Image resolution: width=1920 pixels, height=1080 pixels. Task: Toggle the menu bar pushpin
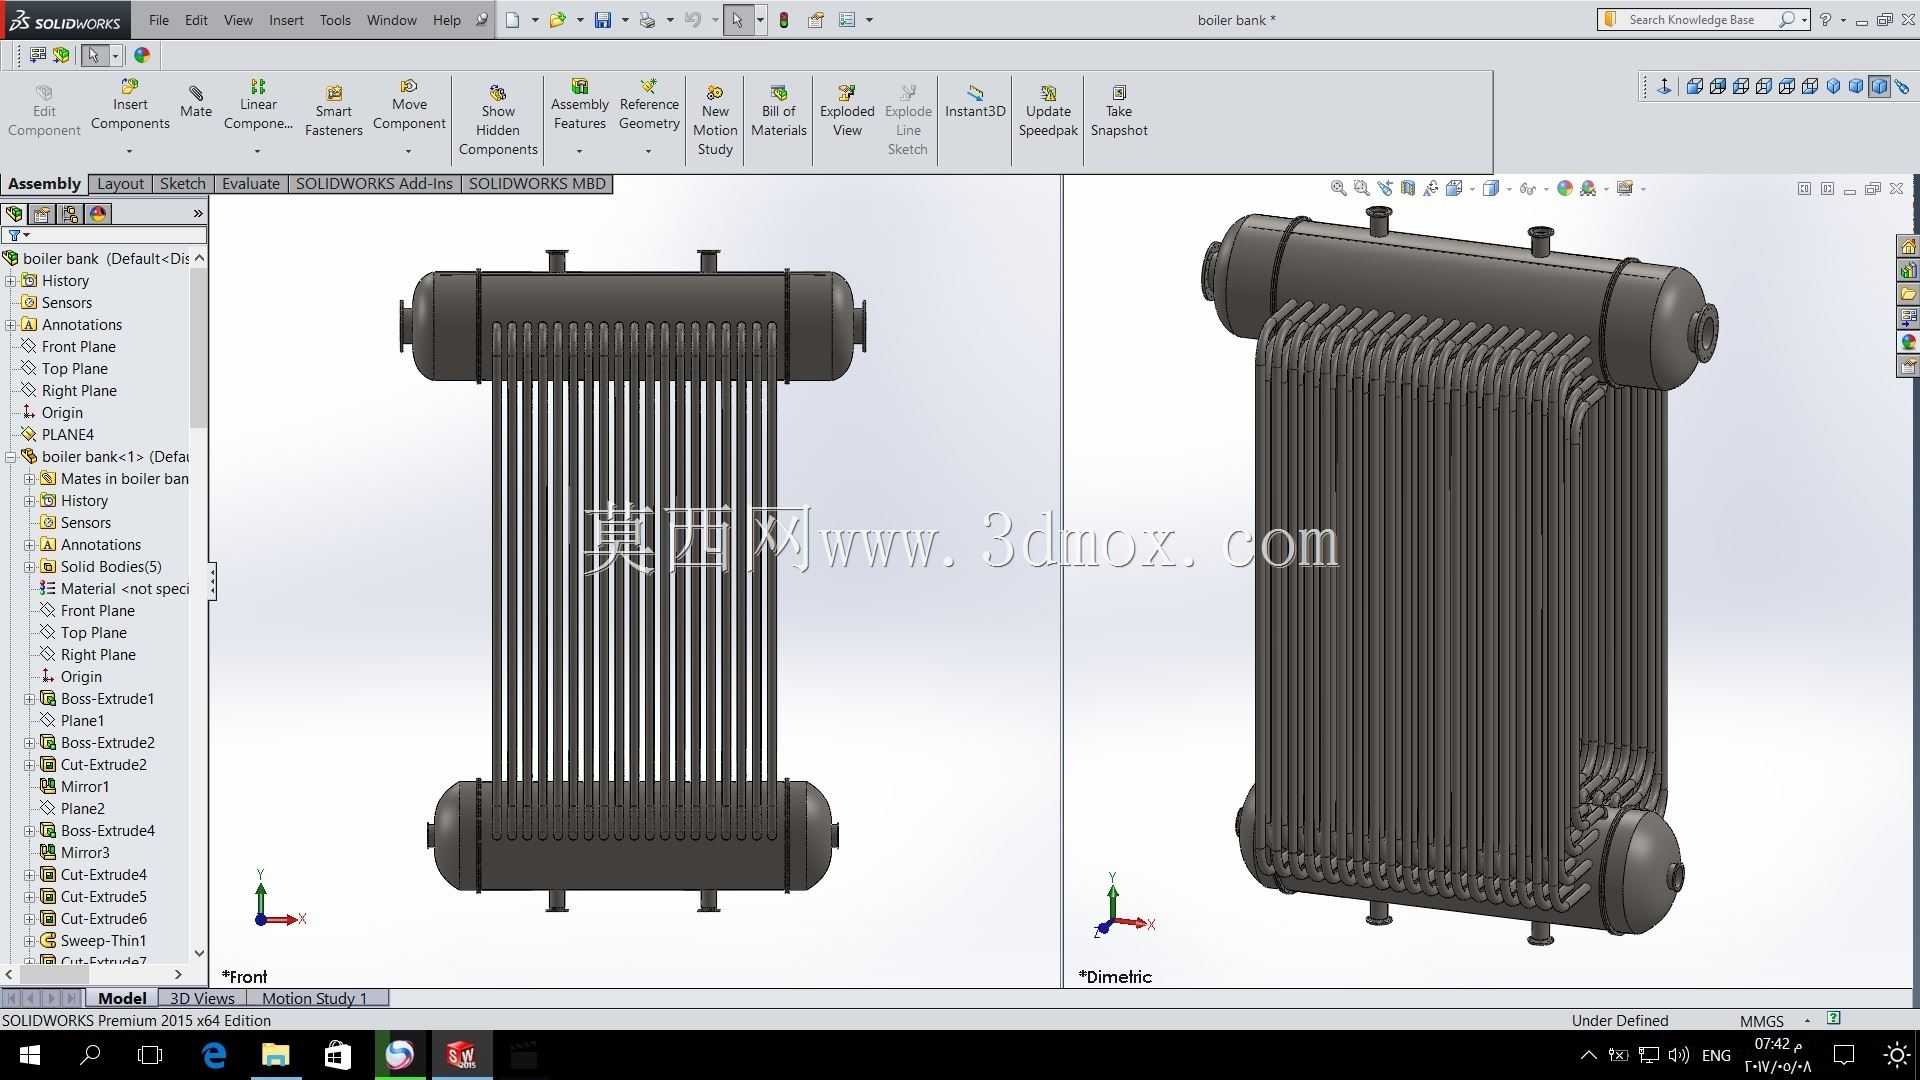coord(481,20)
